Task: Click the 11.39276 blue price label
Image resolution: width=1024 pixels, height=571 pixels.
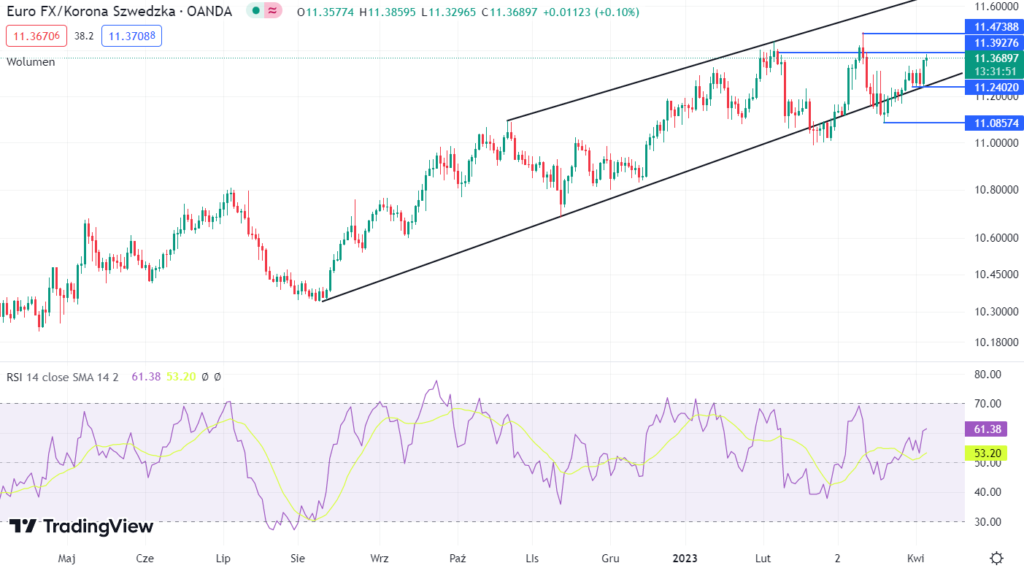Action: [x=991, y=44]
